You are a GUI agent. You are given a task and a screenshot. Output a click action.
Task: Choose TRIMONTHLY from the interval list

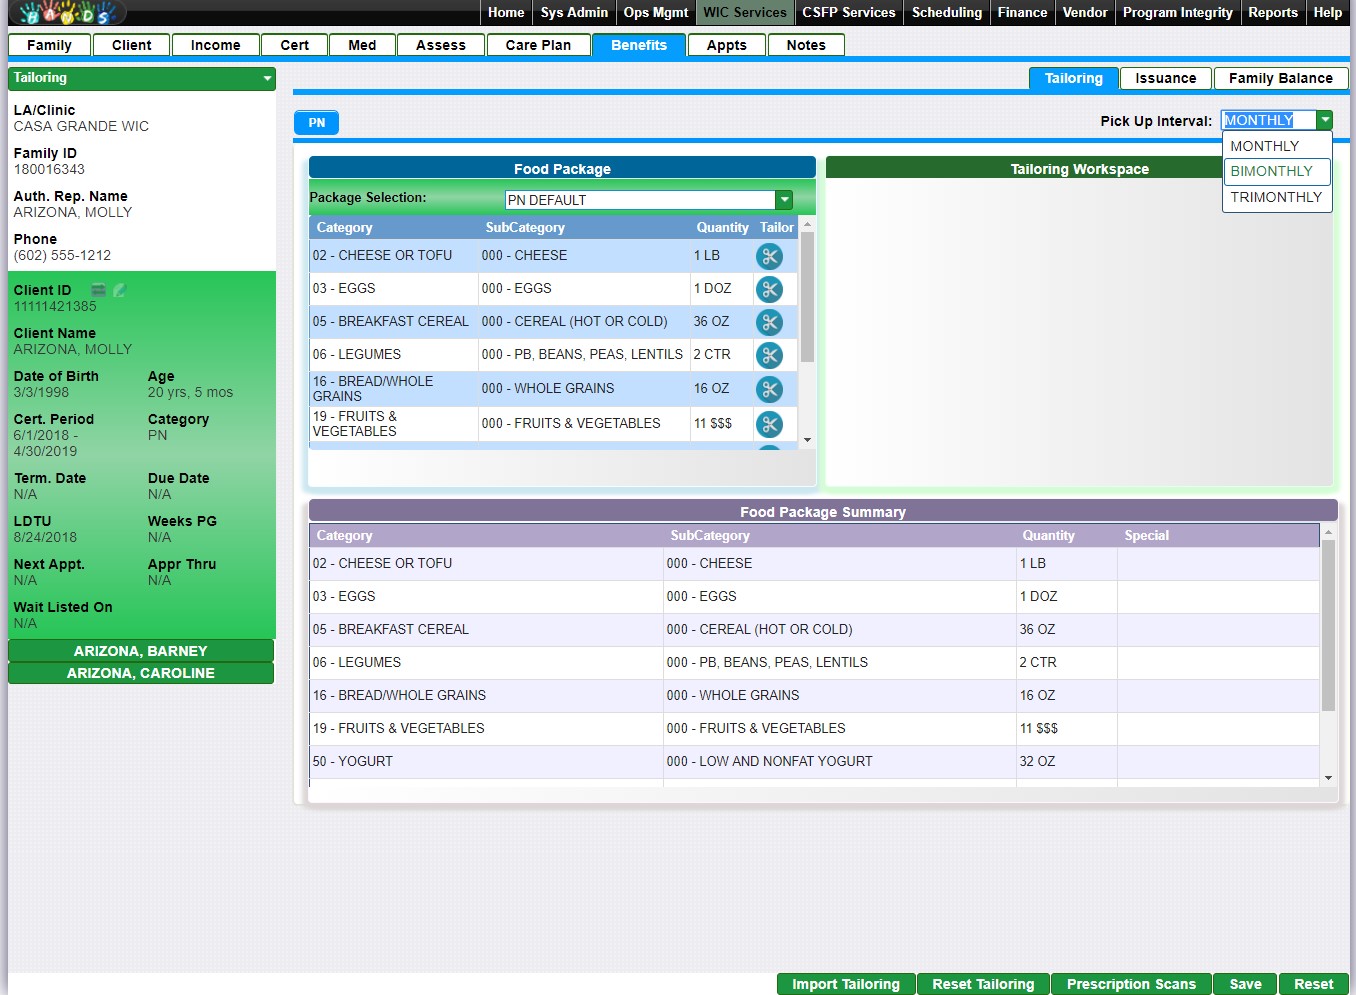point(1276,198)
